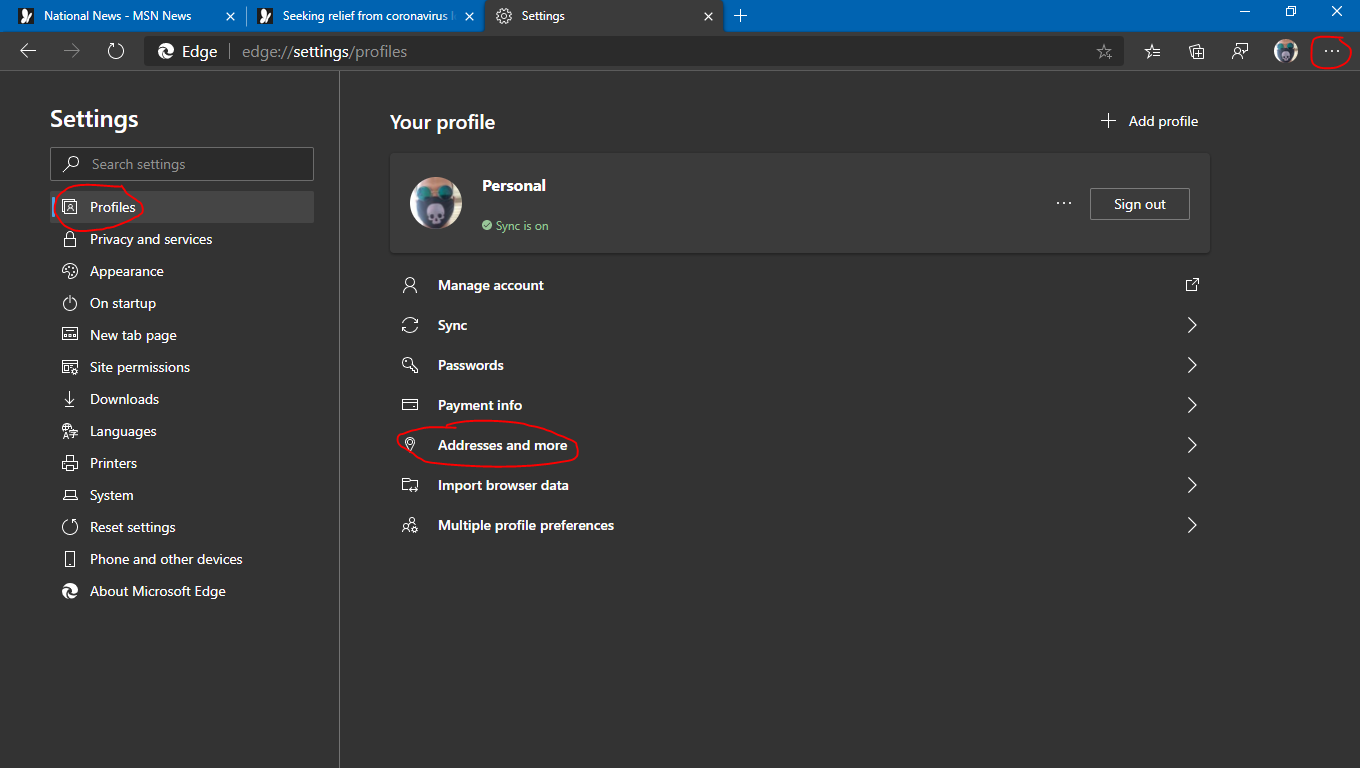Click the address bar URL
Screen dimensions: 1360x768
click(324, 51)
